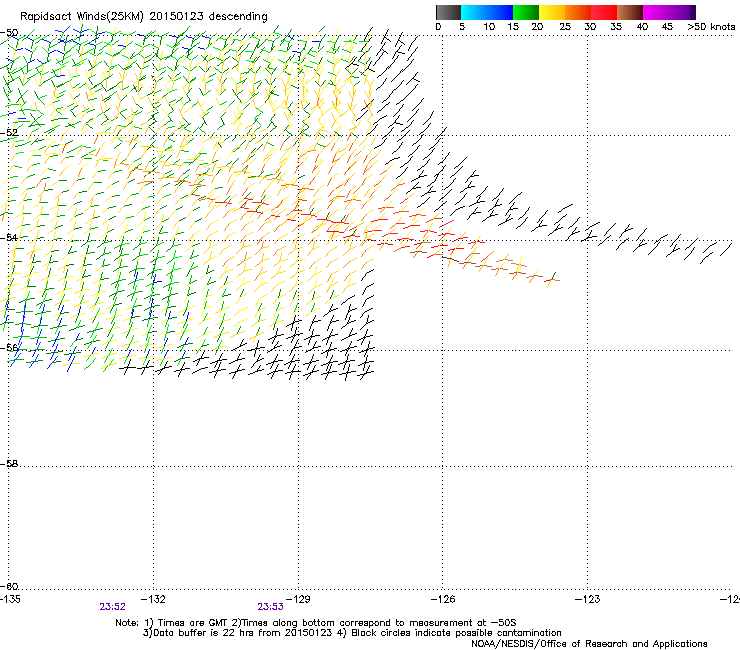Click the '-58' latitude label
The width and height of the screenshot is (740, 650).
point(9,464)
